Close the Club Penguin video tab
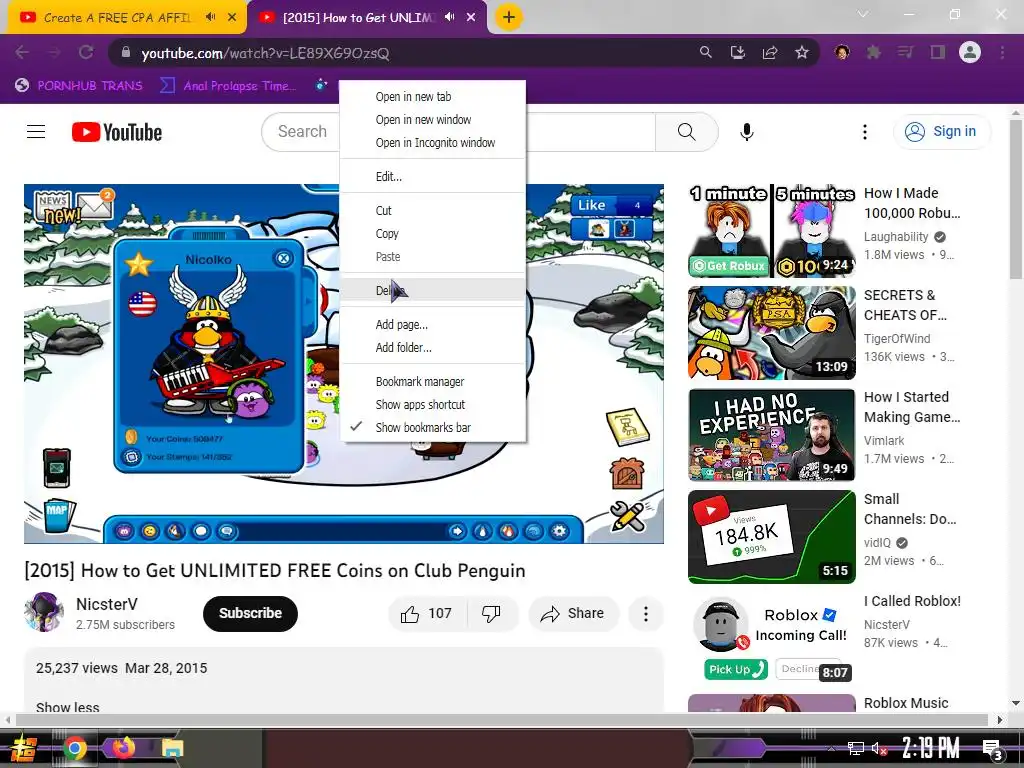1024x768 pixels. (471, 18)
